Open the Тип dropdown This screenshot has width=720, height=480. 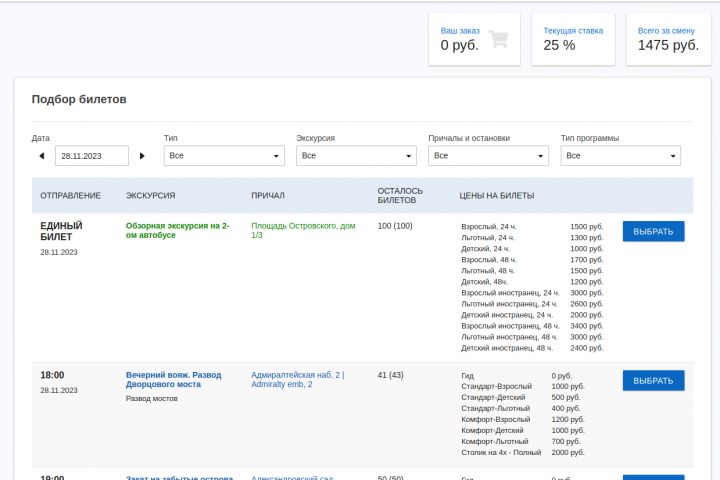click(x=224, y=156)
